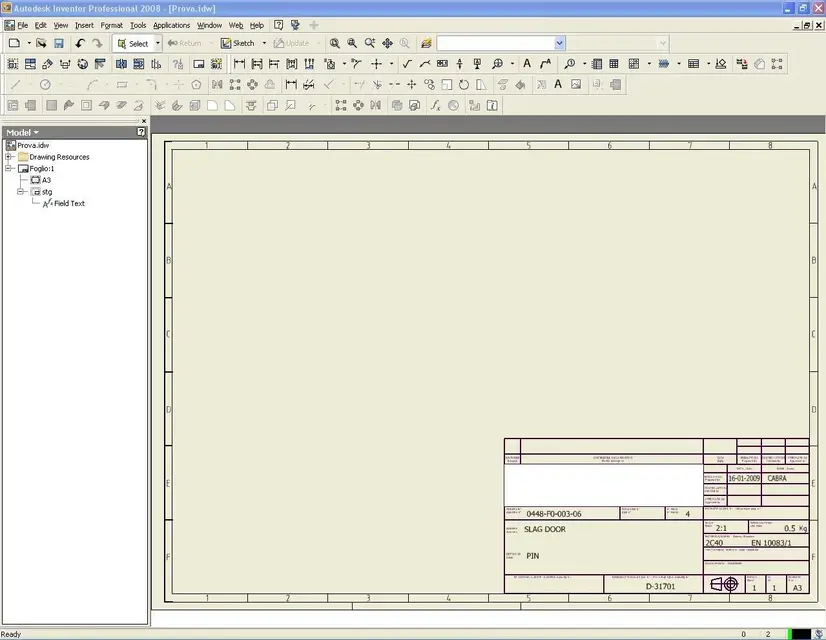Screen dimensions: 826x640
Task: Select the Welding Symbol tool
Action: click(x=425, y=64)
